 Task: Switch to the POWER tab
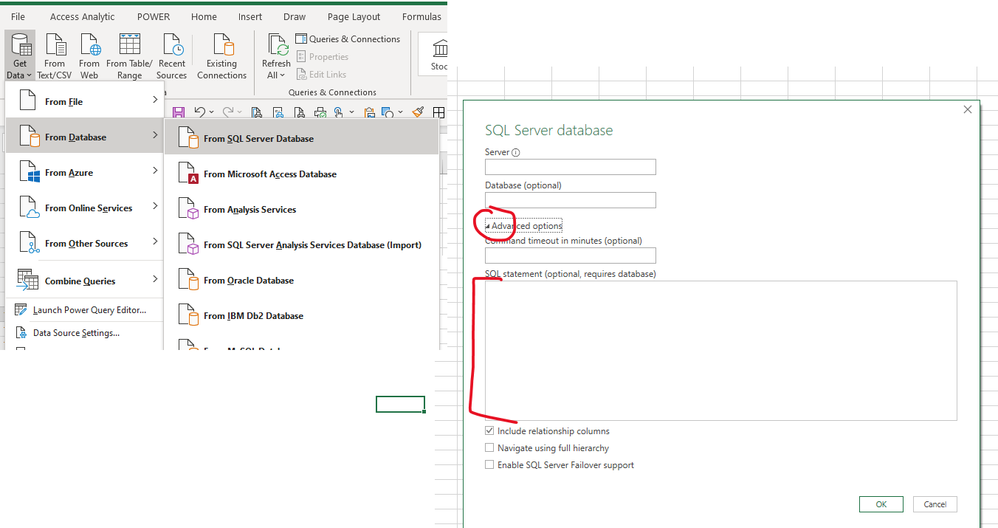[153, 17]
